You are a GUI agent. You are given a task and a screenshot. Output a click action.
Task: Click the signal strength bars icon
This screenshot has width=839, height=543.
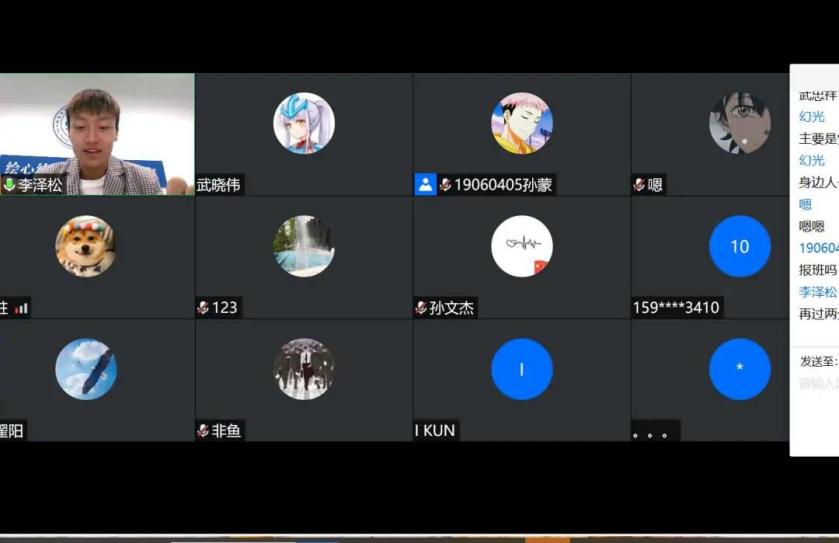21,308
